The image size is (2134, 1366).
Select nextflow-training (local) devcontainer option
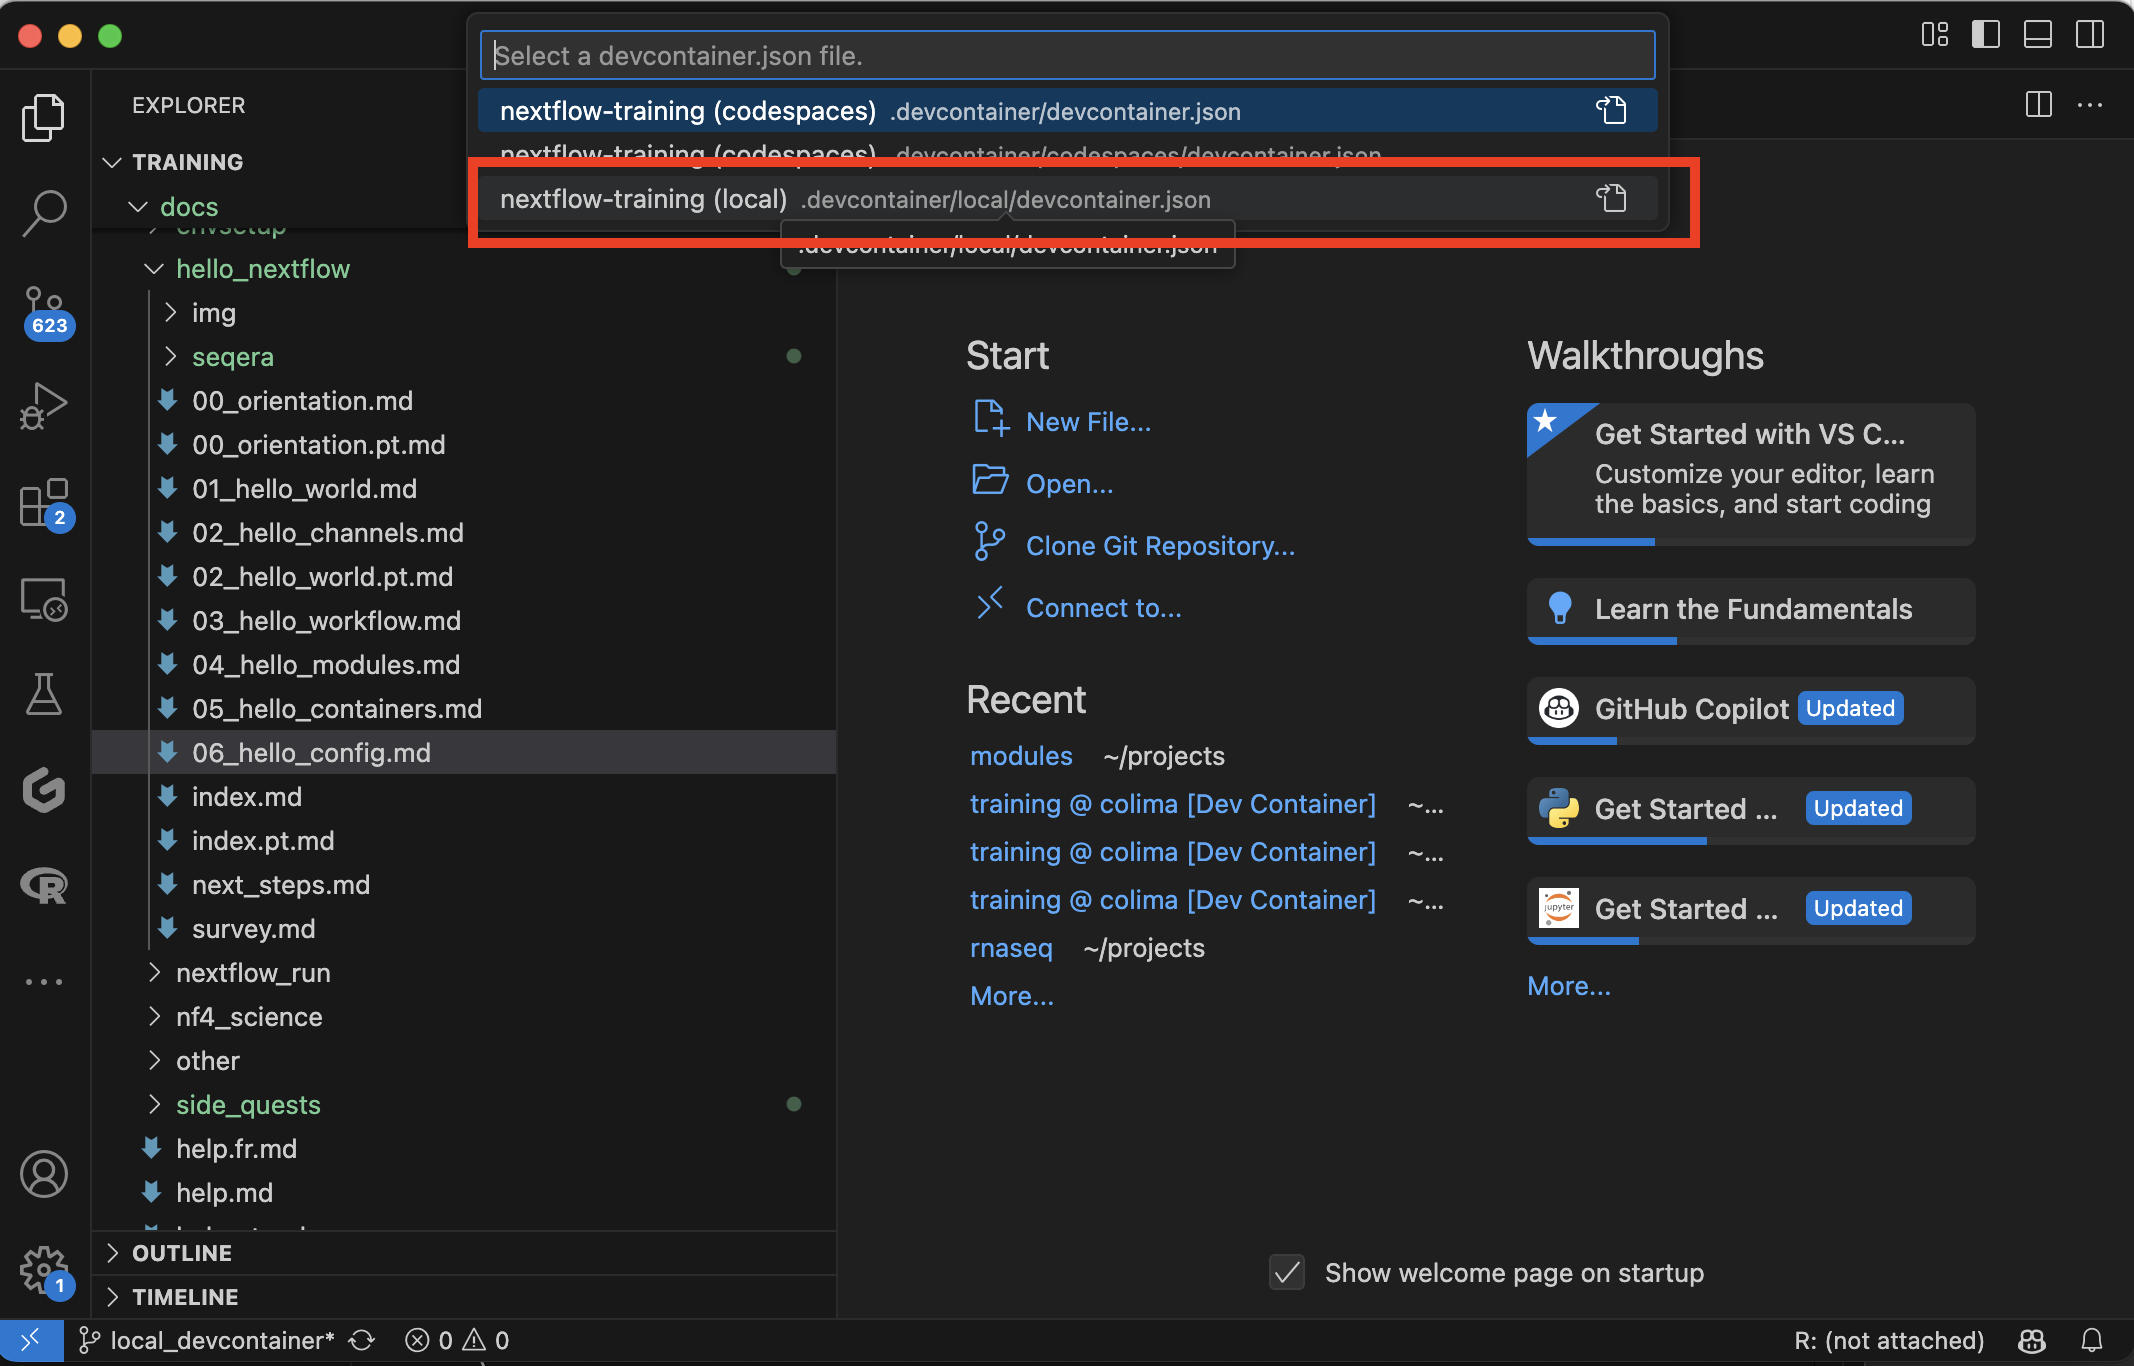[1067, 199]
